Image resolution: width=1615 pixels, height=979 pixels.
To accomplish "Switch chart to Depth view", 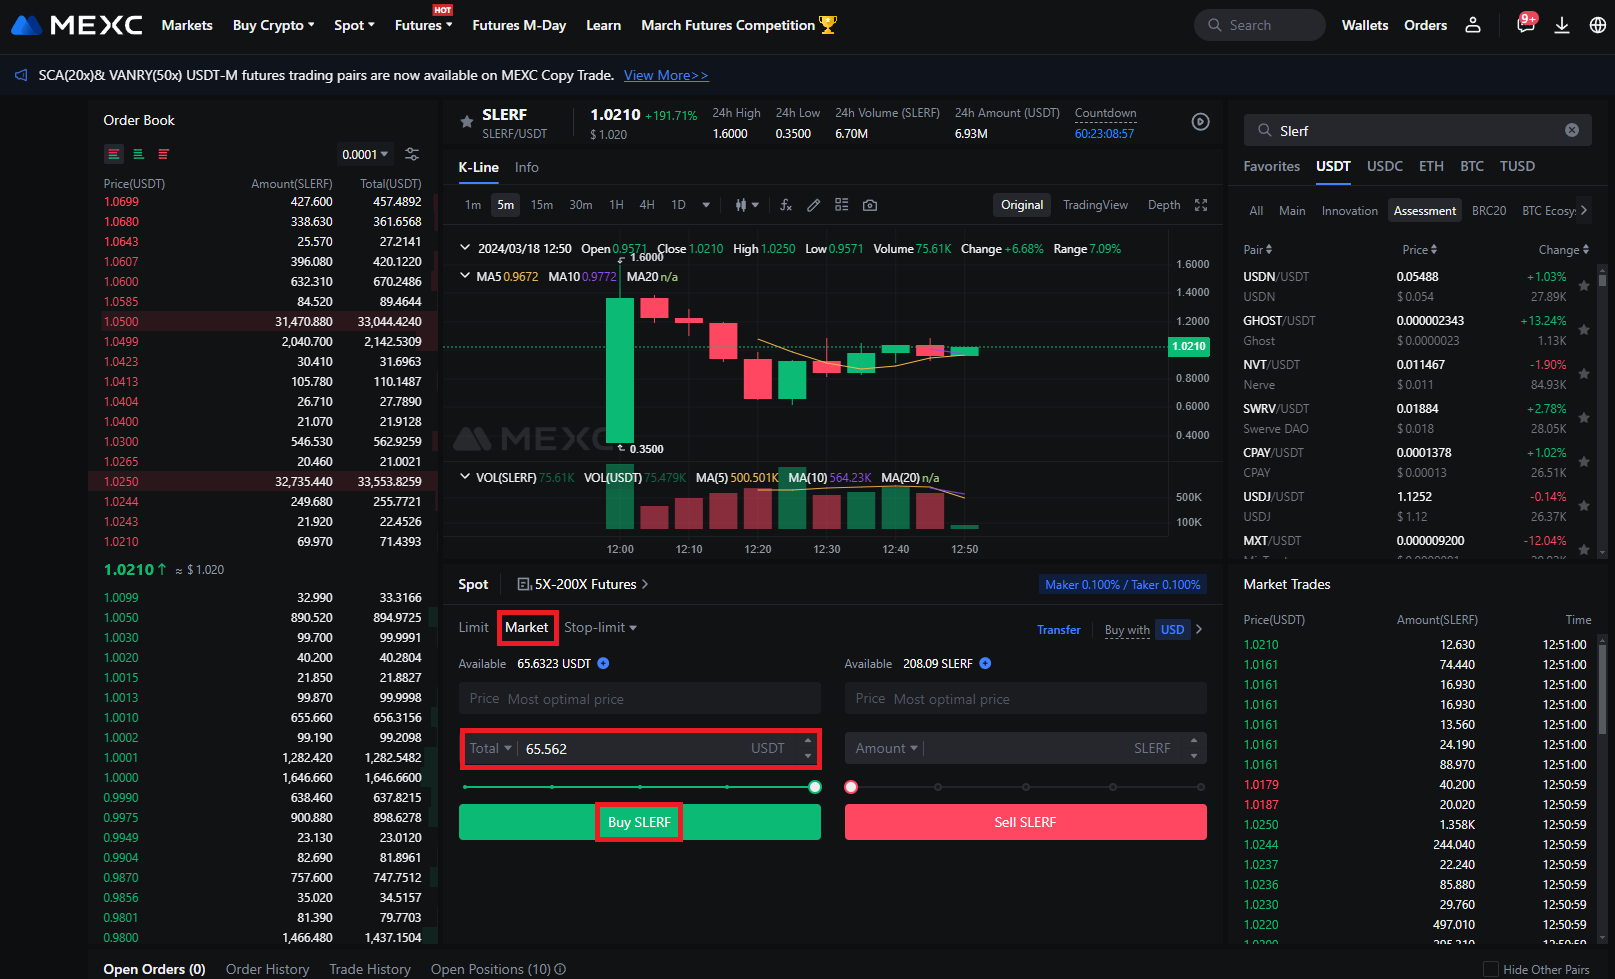I will [x=1164, y=205].
